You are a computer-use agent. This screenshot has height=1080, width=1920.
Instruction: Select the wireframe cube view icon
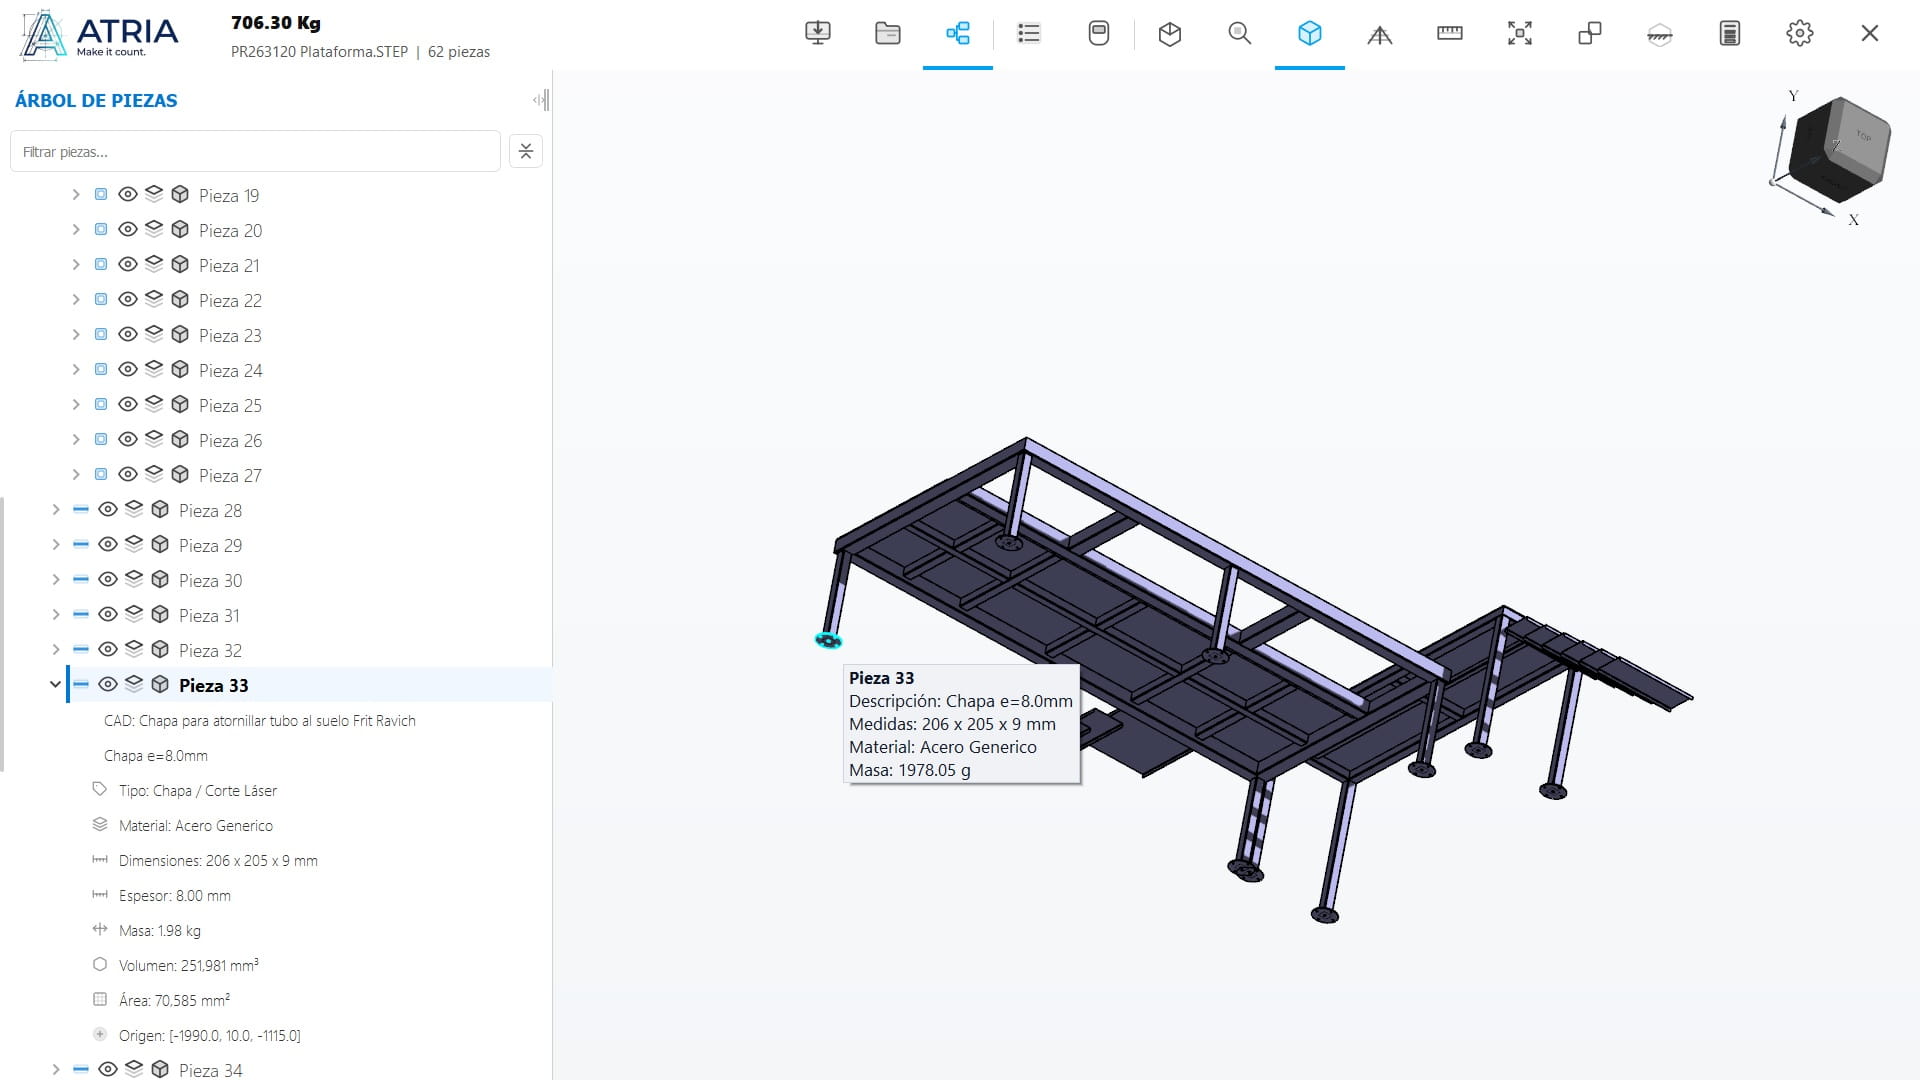tap(1170, 33)
